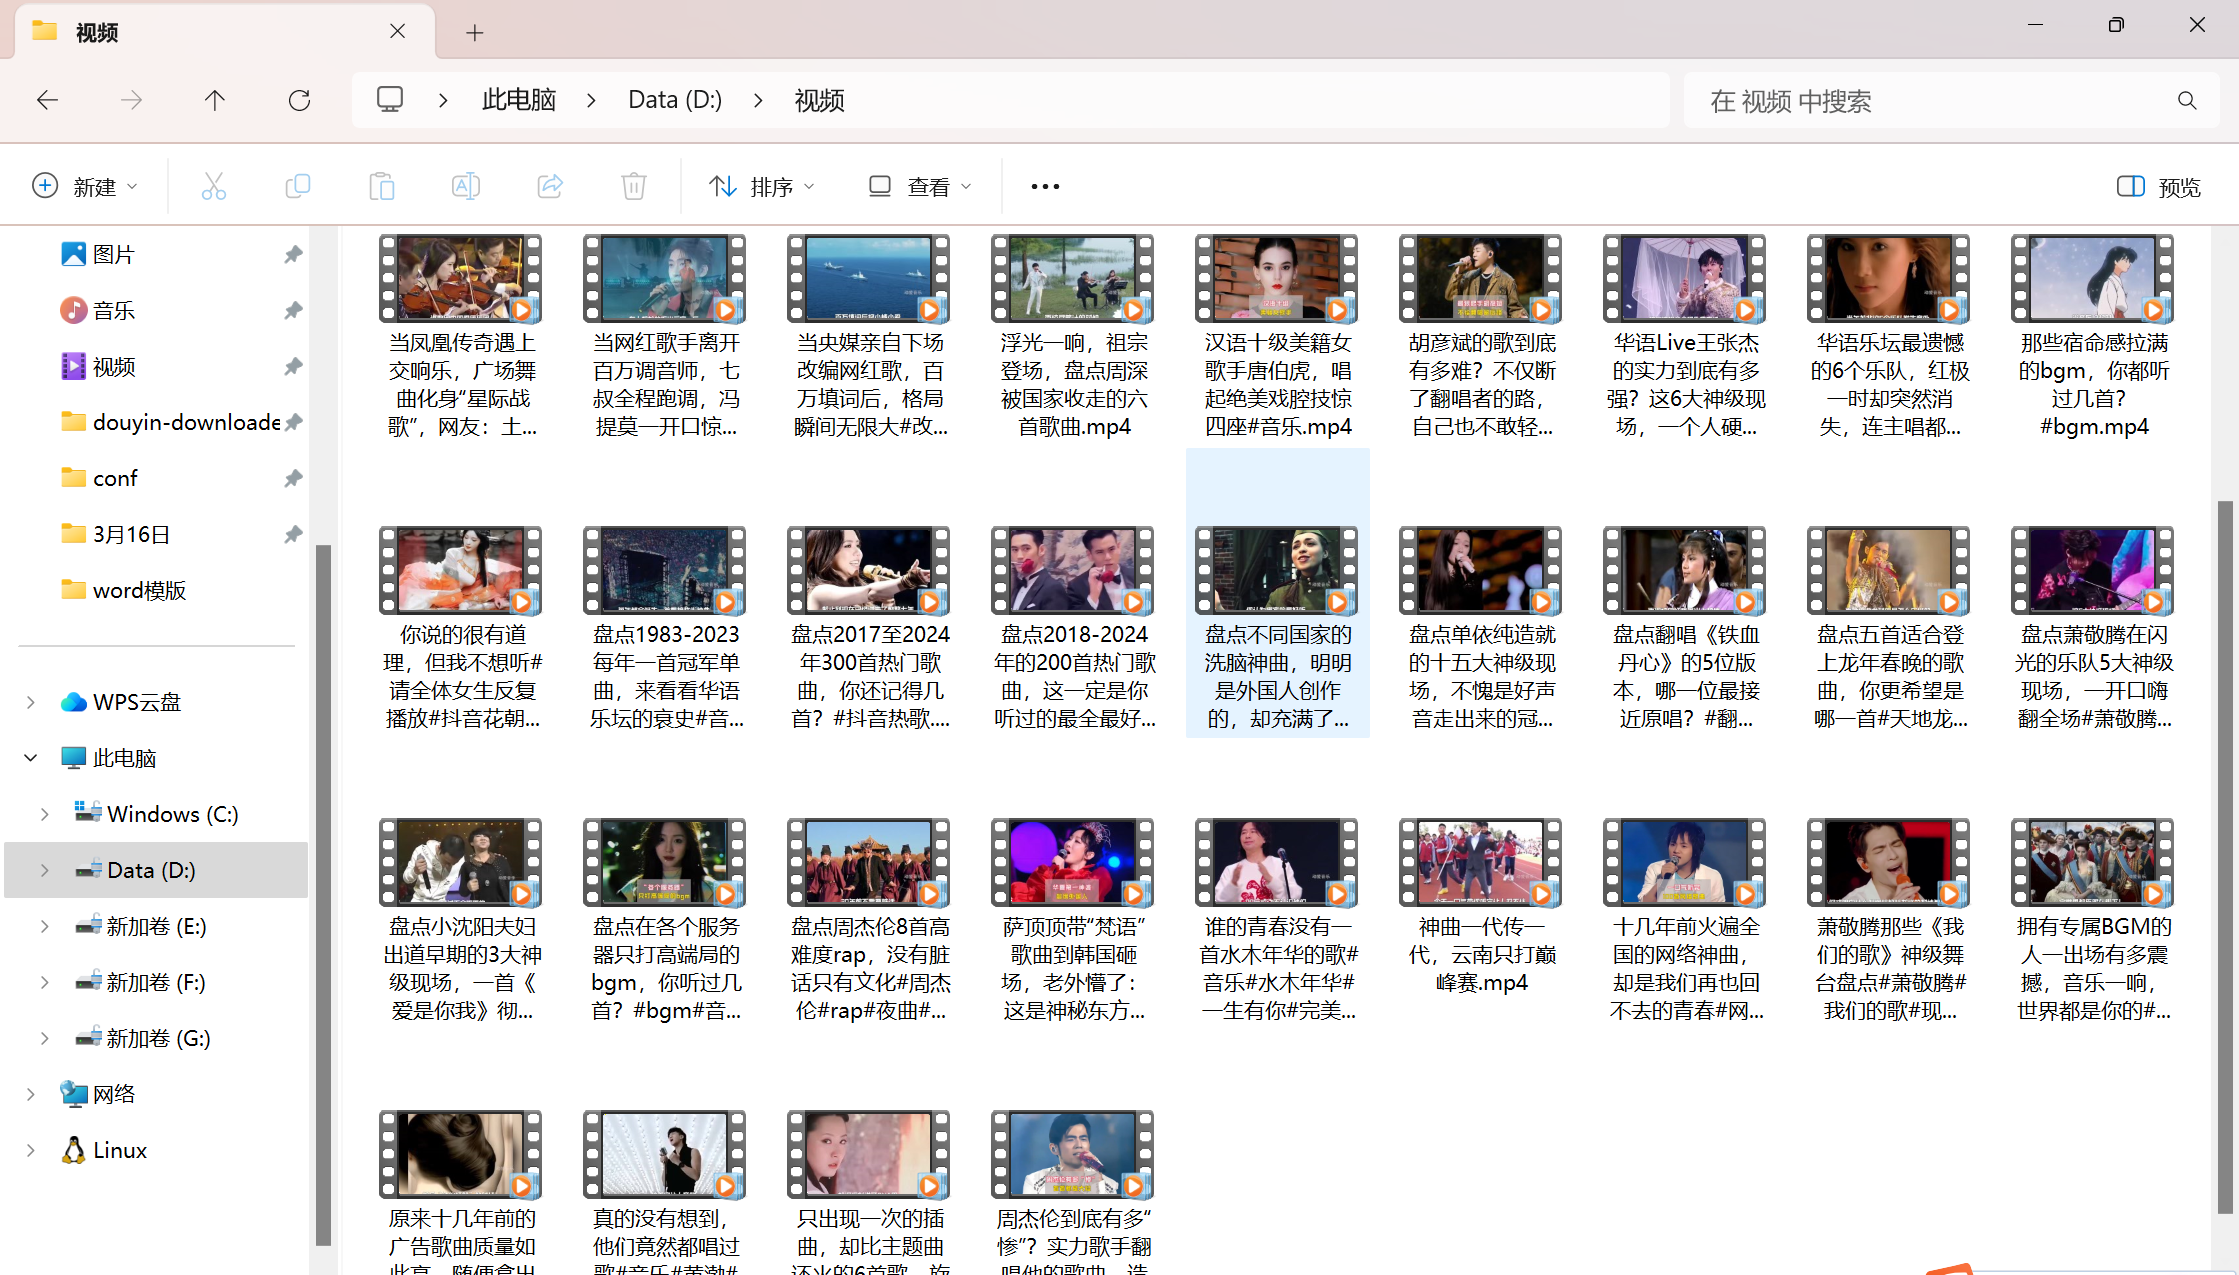Refresh the current folder view
This screenshot has height=1275, width=2239.
(x=299, y=100)
